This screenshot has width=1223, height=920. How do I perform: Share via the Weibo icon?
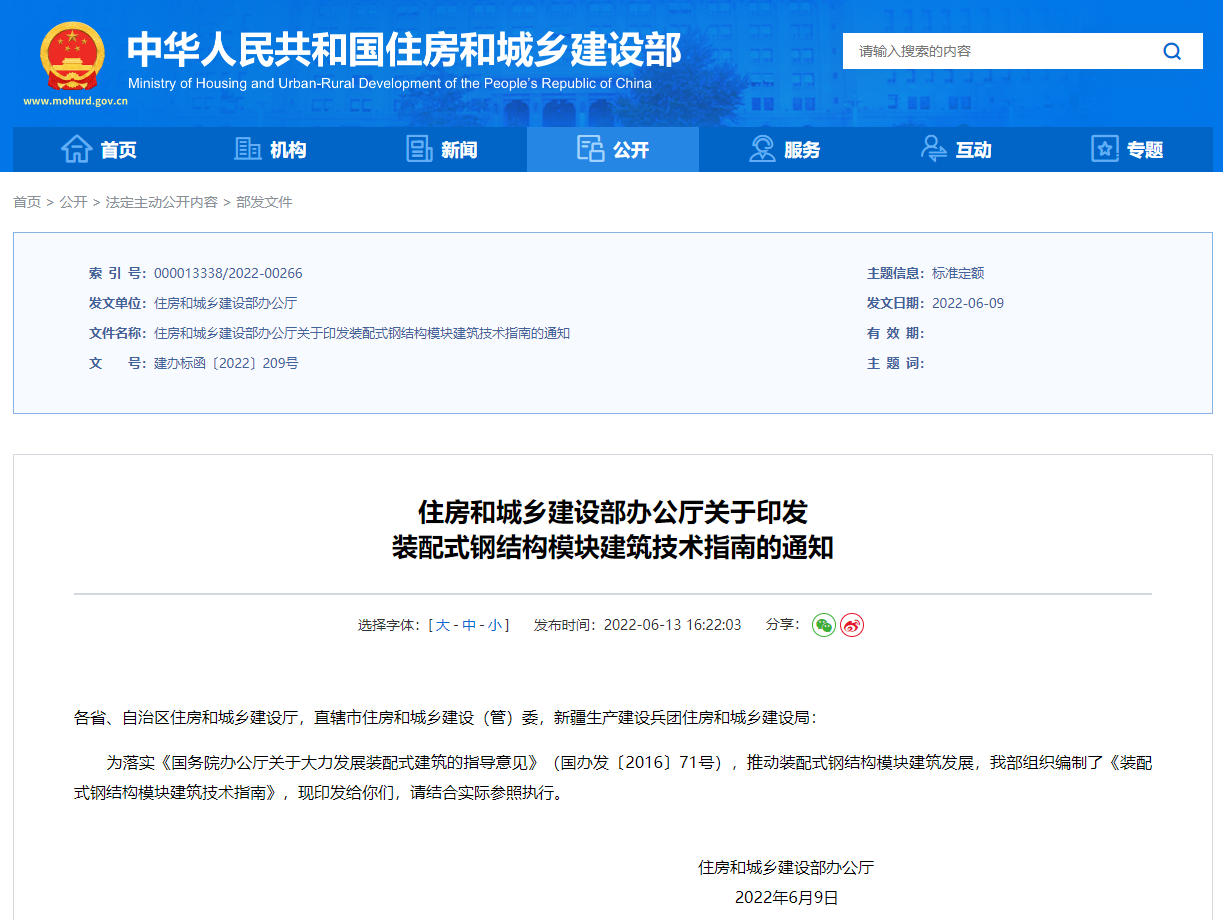(x=852, y=625)
